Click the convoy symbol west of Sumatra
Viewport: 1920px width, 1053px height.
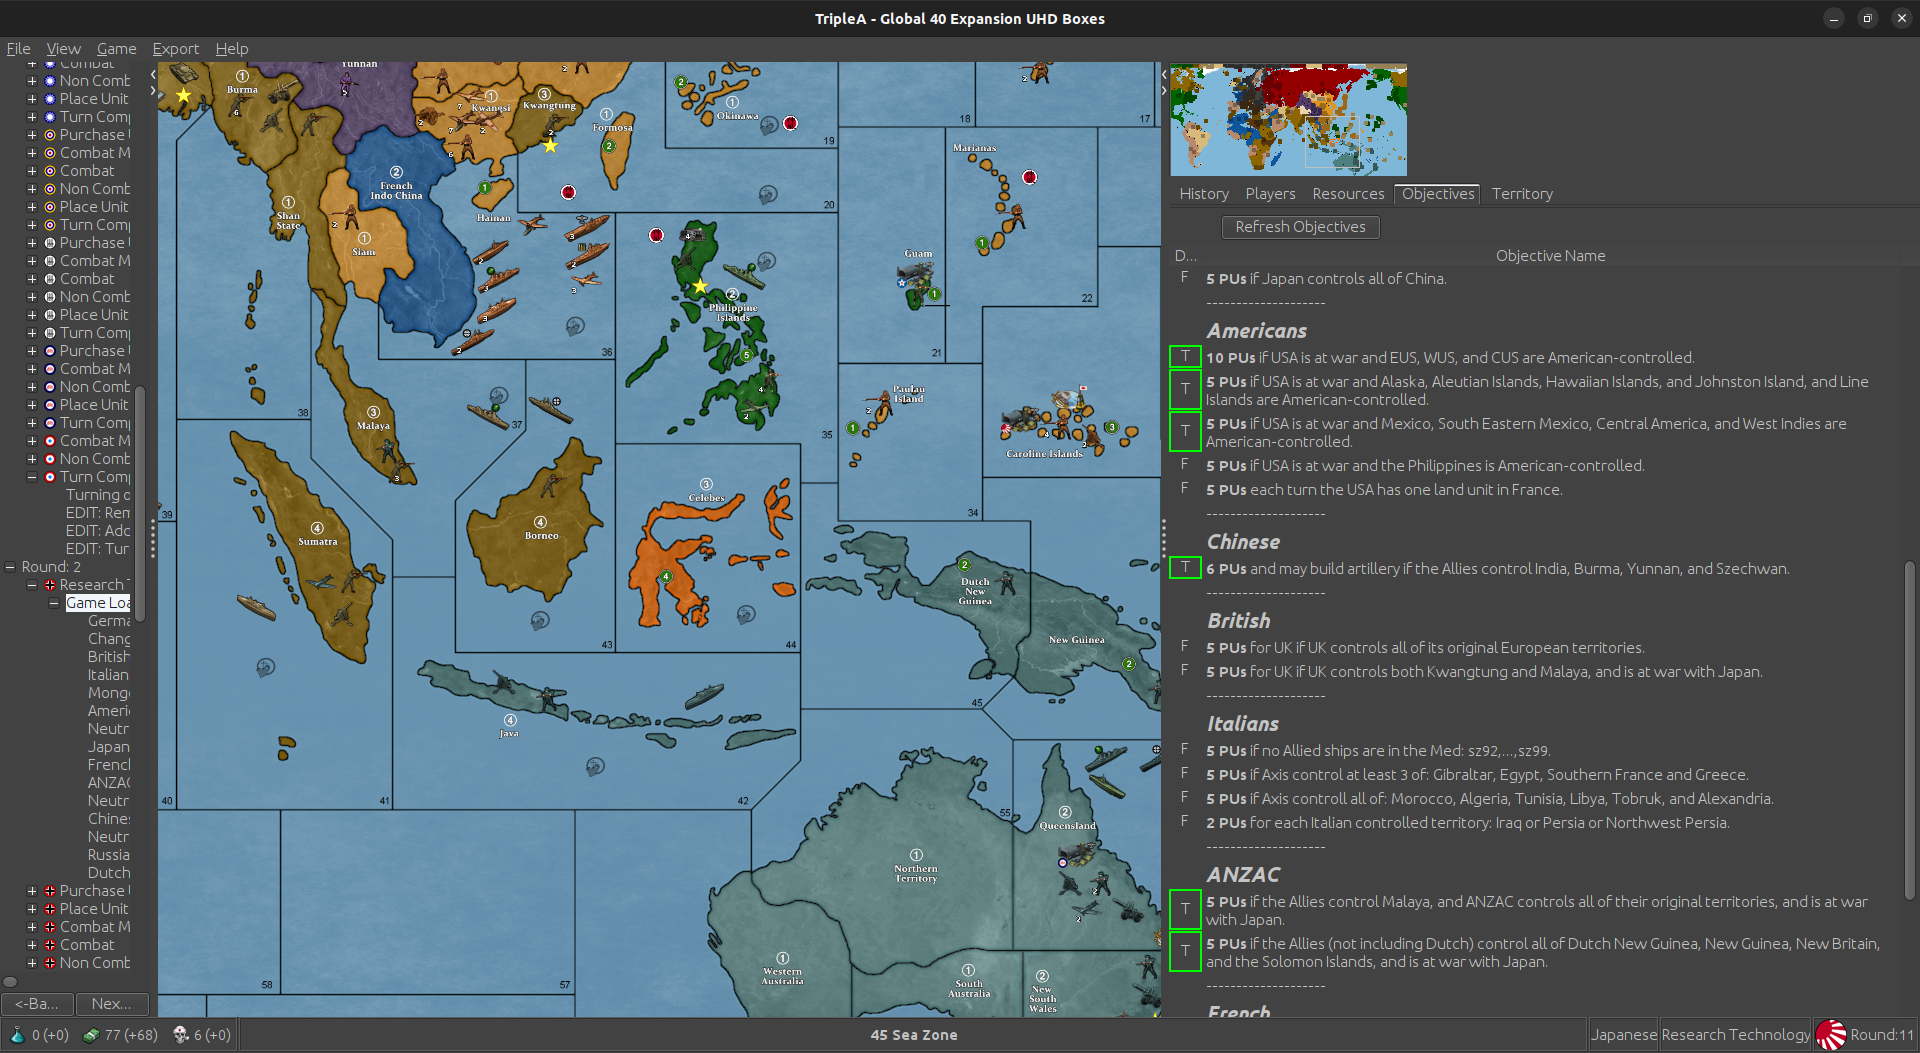pyautogui.click(x=265, y=667)
